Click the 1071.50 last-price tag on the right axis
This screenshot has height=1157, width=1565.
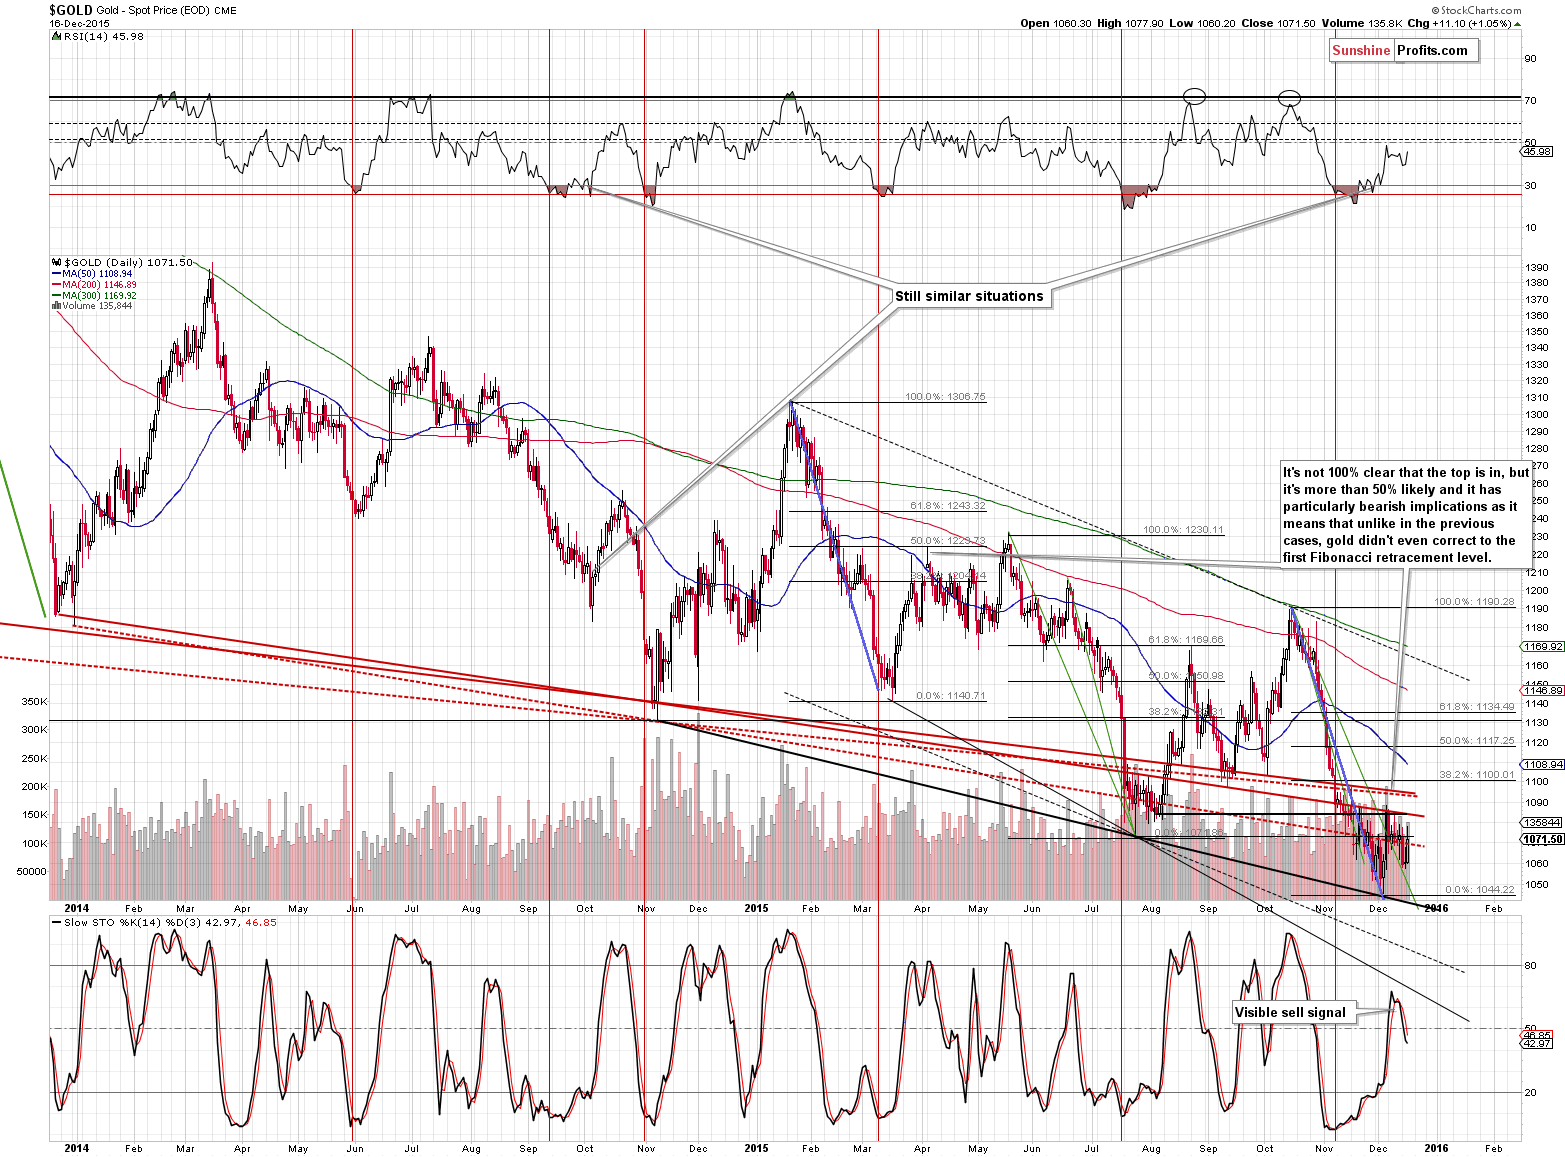pyautogui.click(x=1544, y=839)
